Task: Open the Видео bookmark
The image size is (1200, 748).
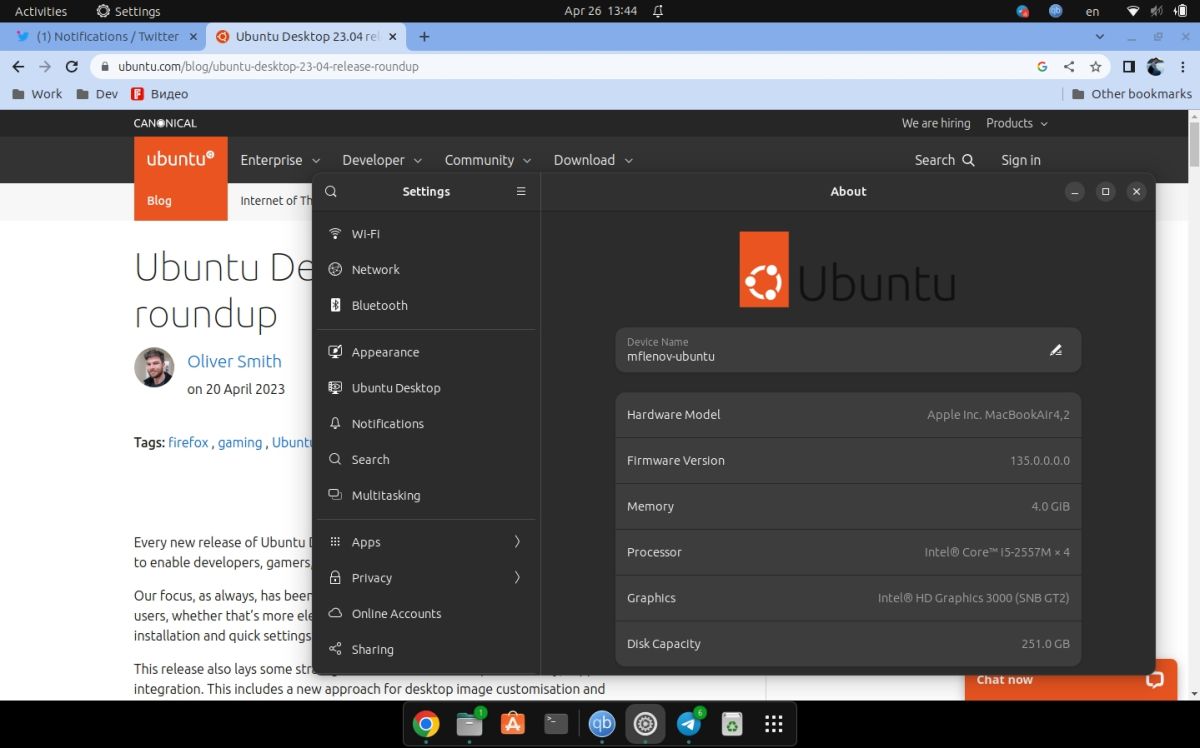Action: (x=160, y=94)
